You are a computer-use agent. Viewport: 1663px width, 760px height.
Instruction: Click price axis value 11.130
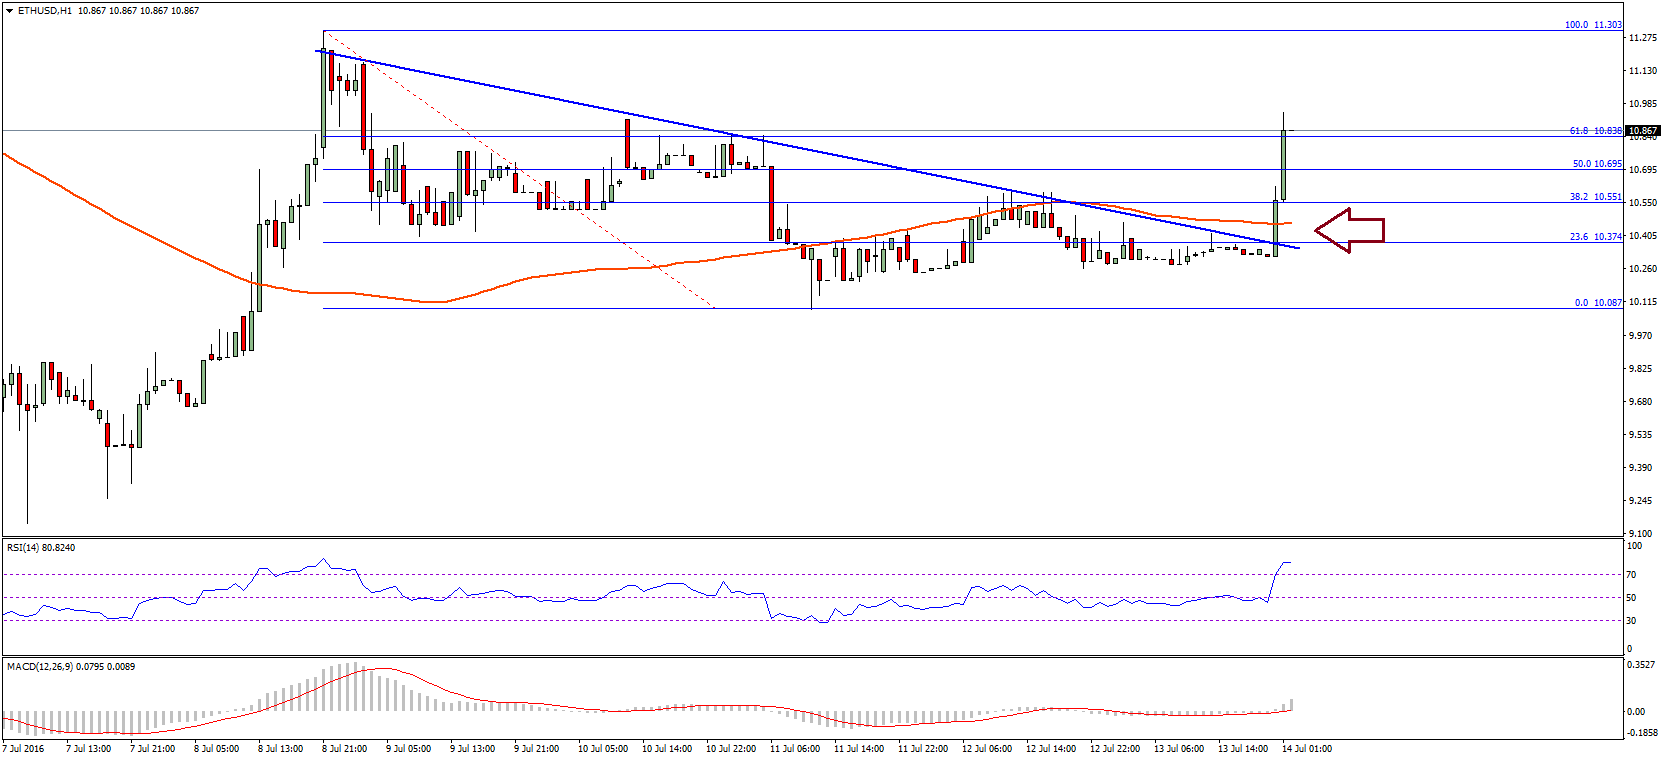point(1643,71)
